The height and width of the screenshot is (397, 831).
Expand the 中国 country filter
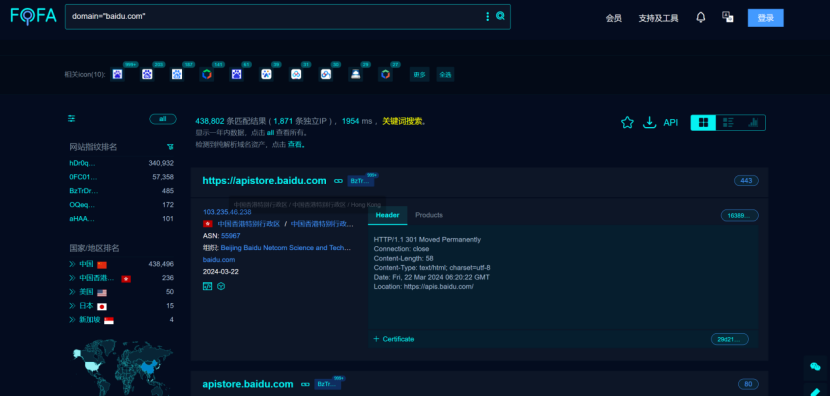coord(72,264)
